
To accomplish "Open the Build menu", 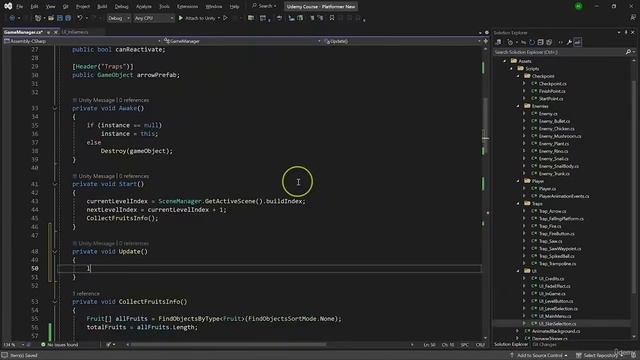I will pos(102,7).
